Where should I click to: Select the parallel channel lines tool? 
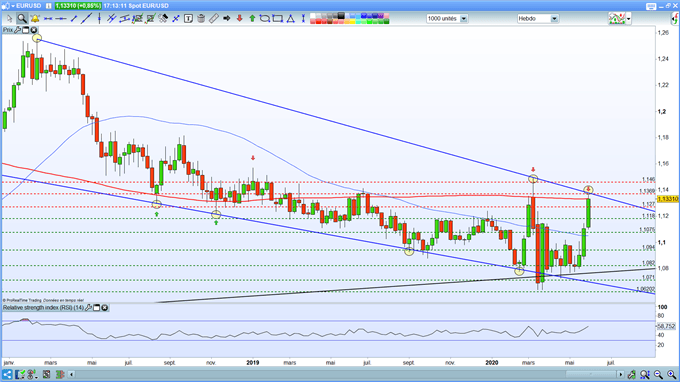click(112, 18)
